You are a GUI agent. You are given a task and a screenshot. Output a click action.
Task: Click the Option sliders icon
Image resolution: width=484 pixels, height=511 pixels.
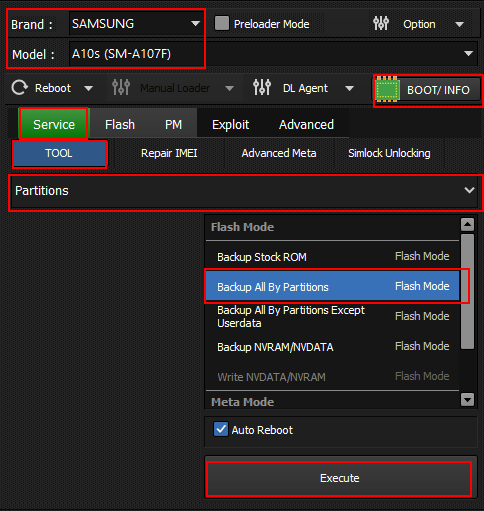click(x=381, y=23)
